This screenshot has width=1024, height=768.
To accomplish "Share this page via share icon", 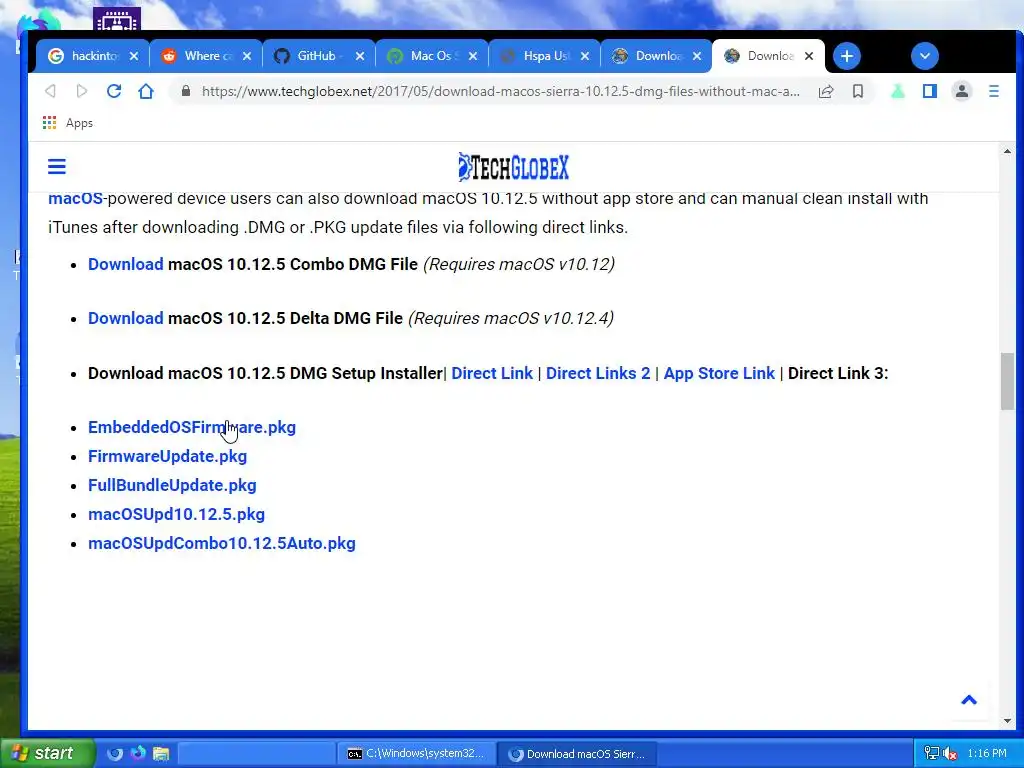I will [x=826, y=91].
